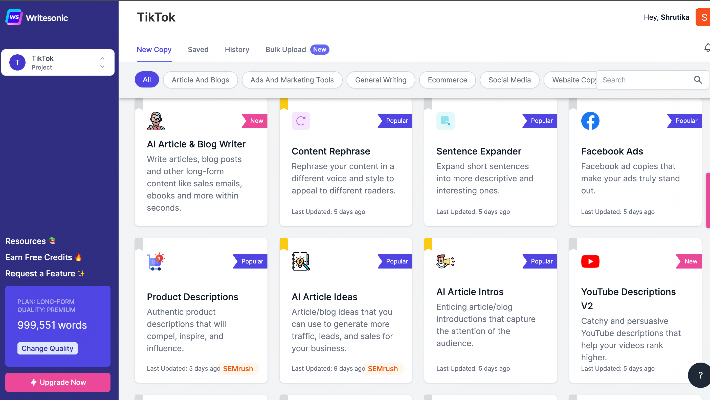Click the Upgrade Now button
The image size is (710, 400).
[58, 382]
